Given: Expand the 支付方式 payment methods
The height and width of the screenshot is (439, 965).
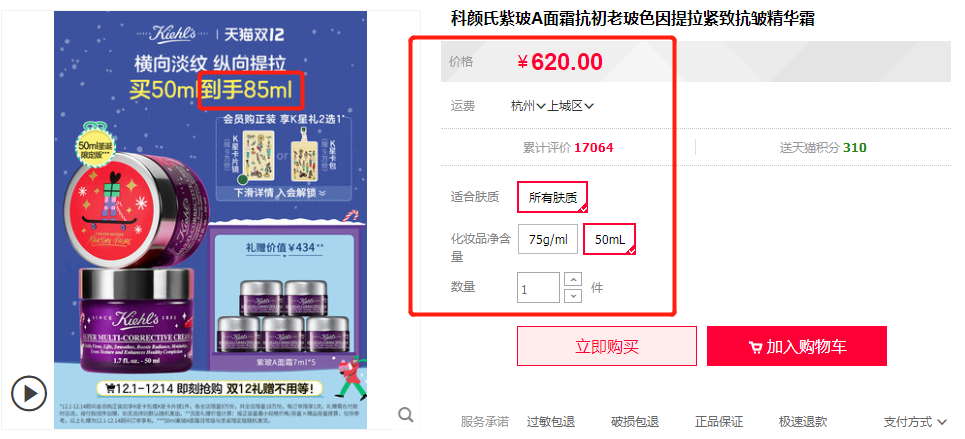Looking at the screenshot, I should pos(915,422).
